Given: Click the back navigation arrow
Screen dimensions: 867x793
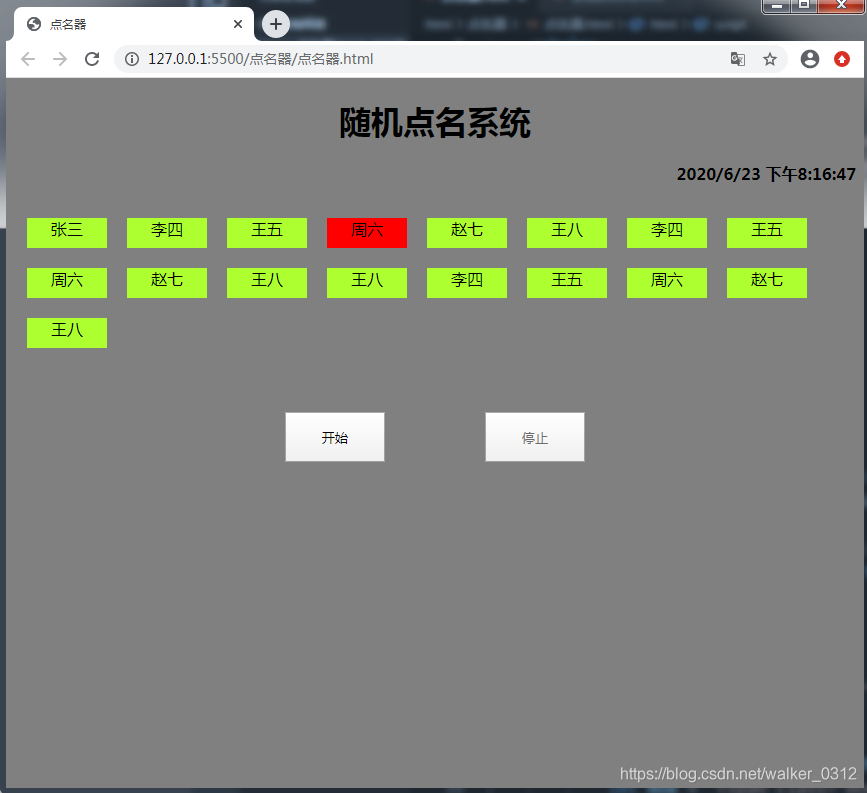Looking at the screenshot, I should pos(27,59).
